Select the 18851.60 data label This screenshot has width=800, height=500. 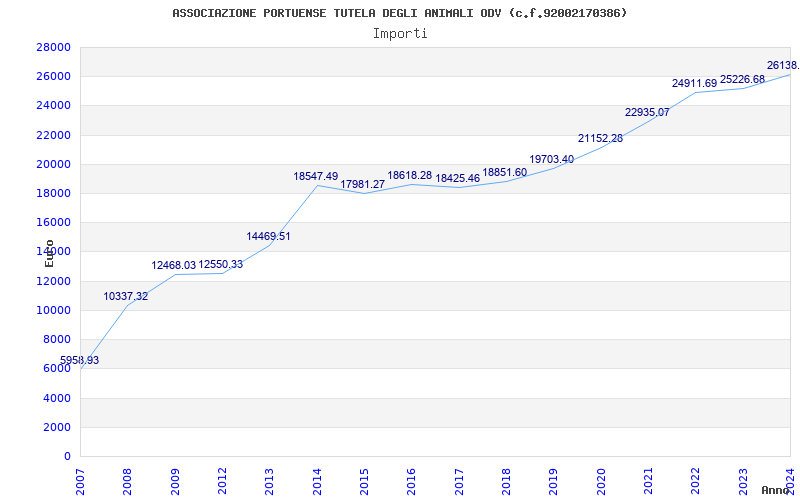coord(505,172)
